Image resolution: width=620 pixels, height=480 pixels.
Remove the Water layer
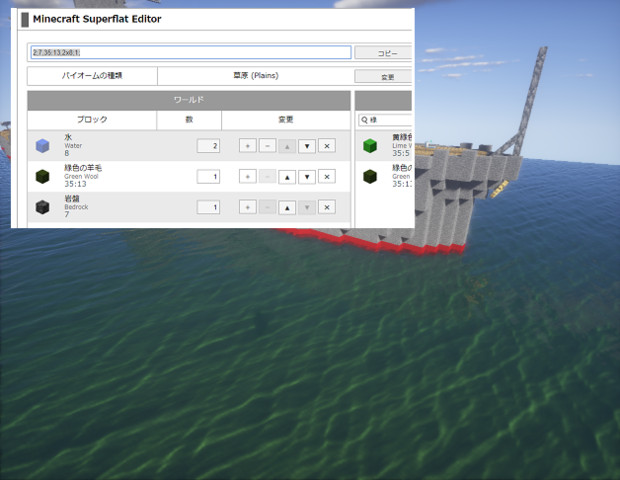(x=327, y=146)
